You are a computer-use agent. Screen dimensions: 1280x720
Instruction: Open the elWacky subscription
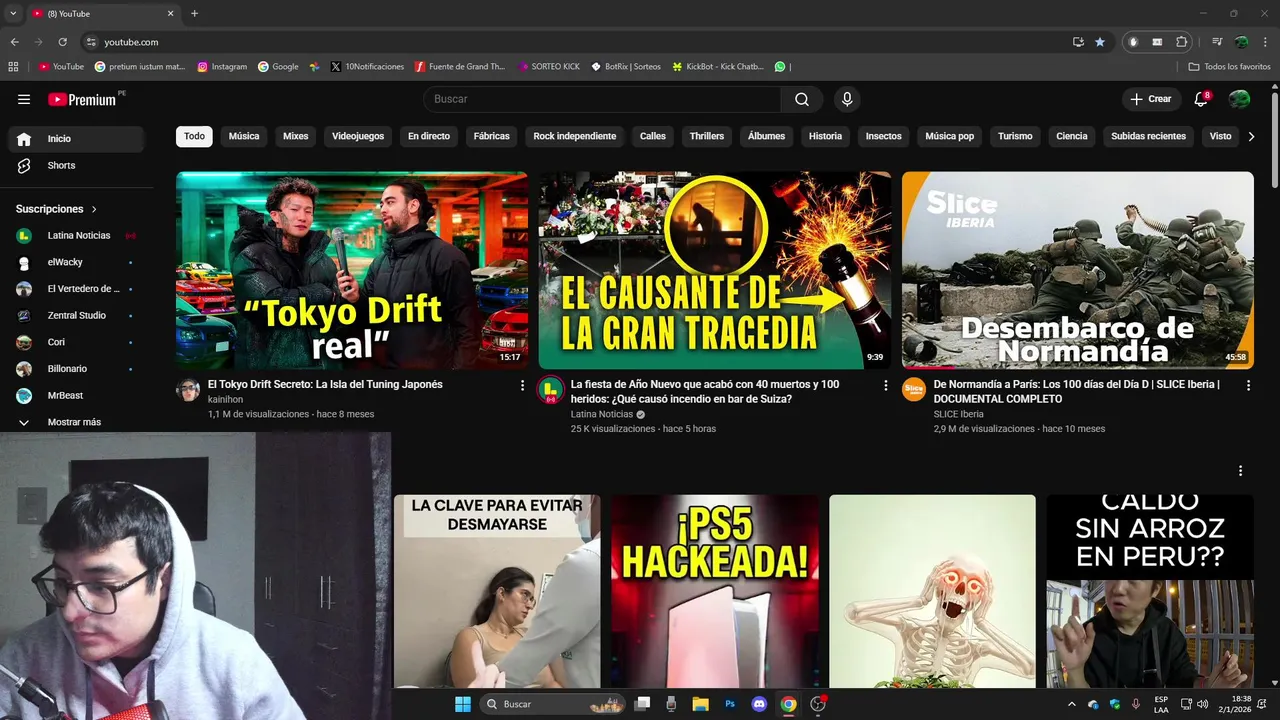[76, 262]
